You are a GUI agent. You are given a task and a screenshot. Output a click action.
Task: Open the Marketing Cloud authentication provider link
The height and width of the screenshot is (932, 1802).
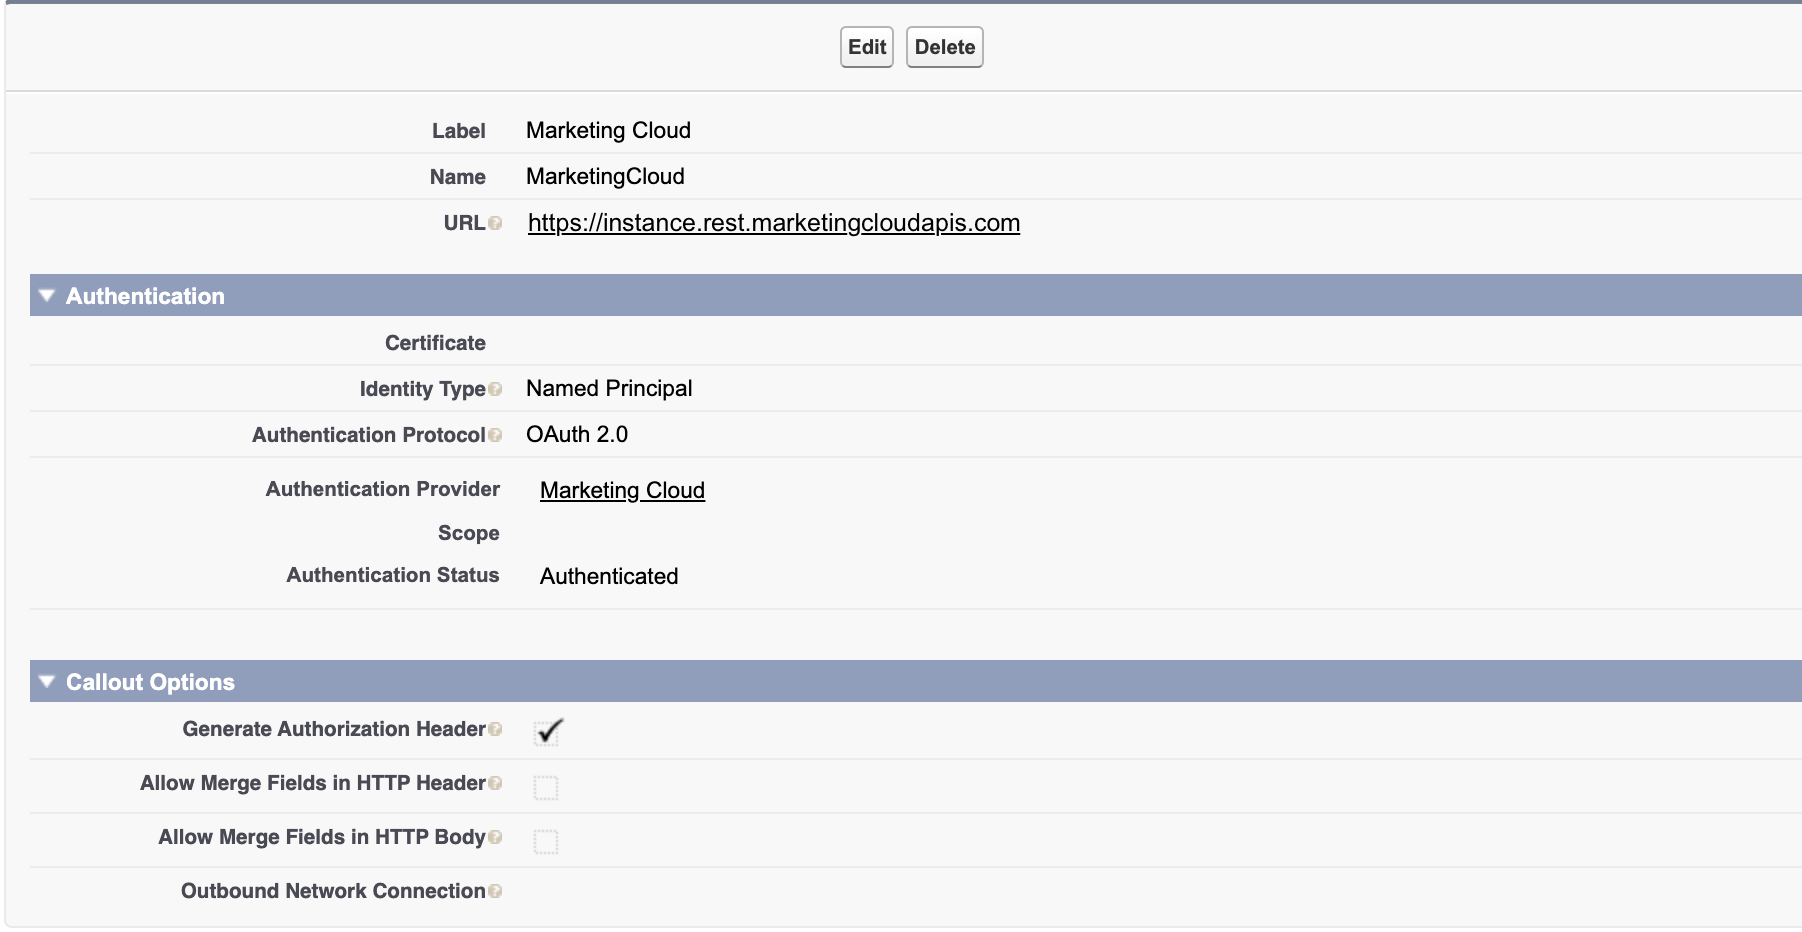click(x=622, y=490)
